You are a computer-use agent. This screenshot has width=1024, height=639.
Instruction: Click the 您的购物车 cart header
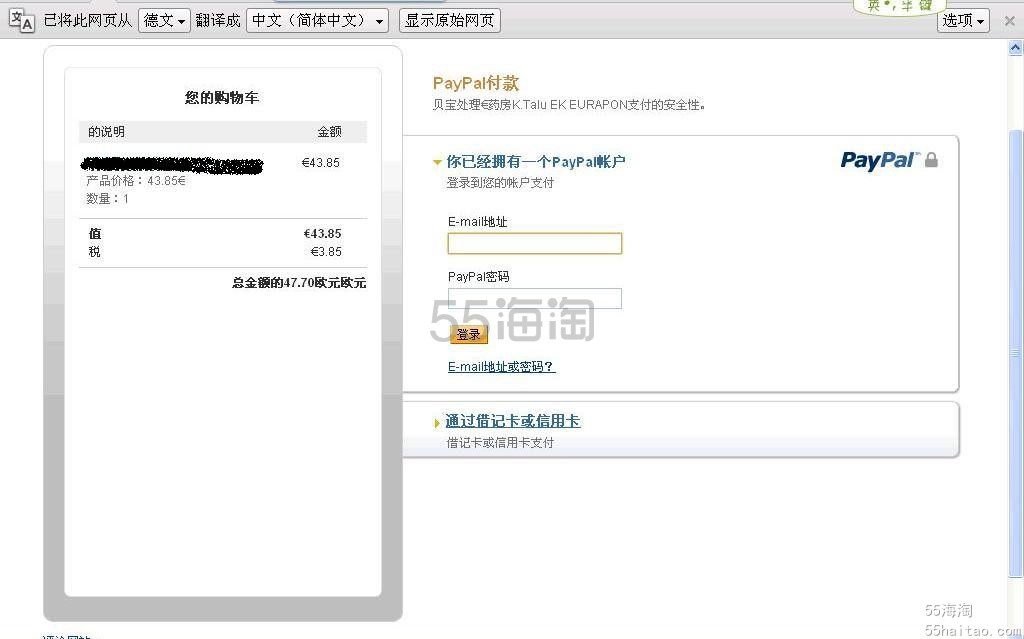coord(222,97)
